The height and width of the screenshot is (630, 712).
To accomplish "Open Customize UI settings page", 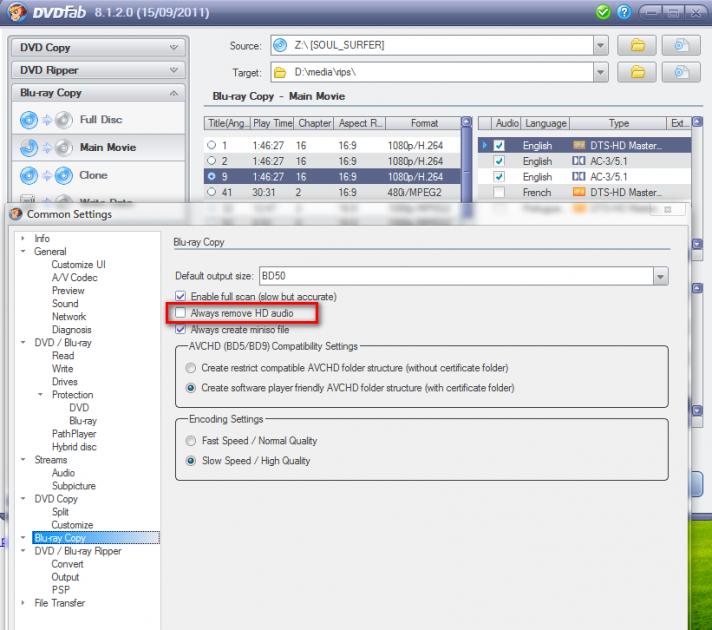I will (x=78, y=264).
